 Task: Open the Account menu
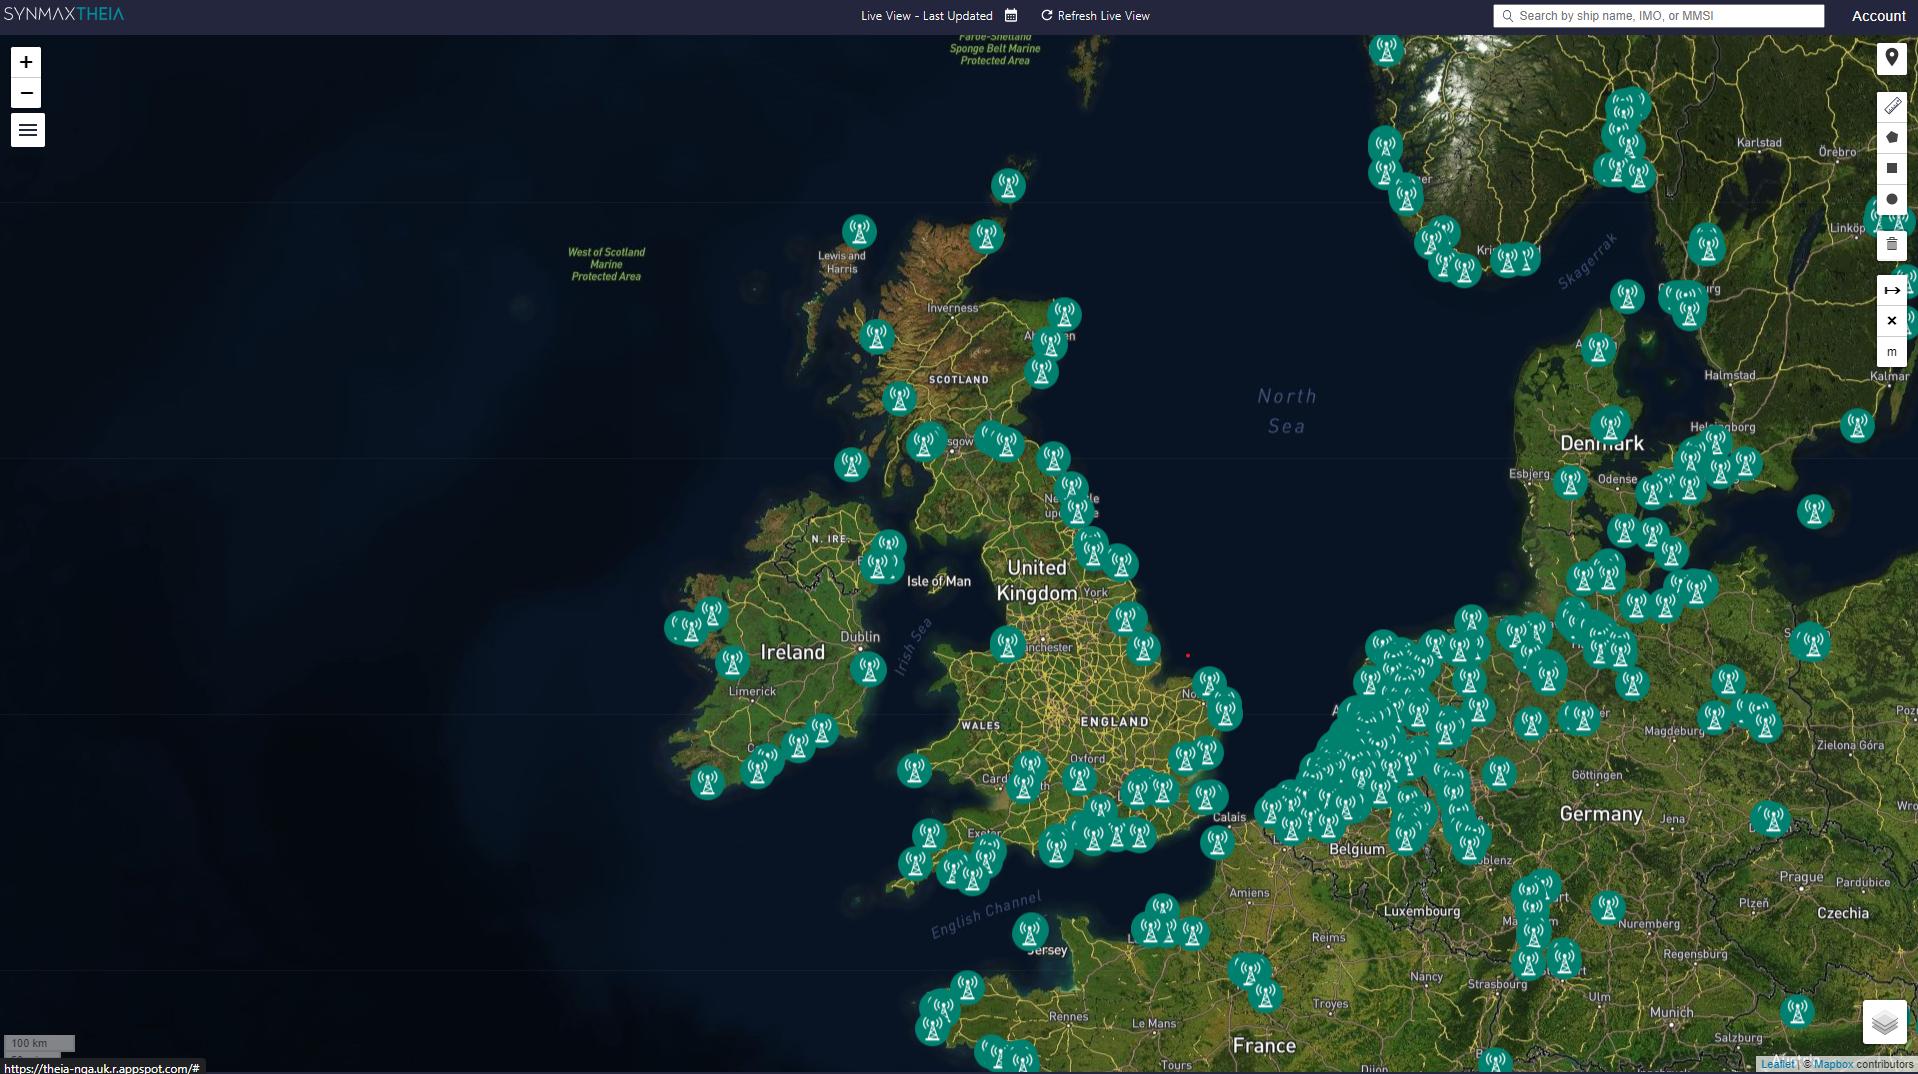pos(1878,16)
